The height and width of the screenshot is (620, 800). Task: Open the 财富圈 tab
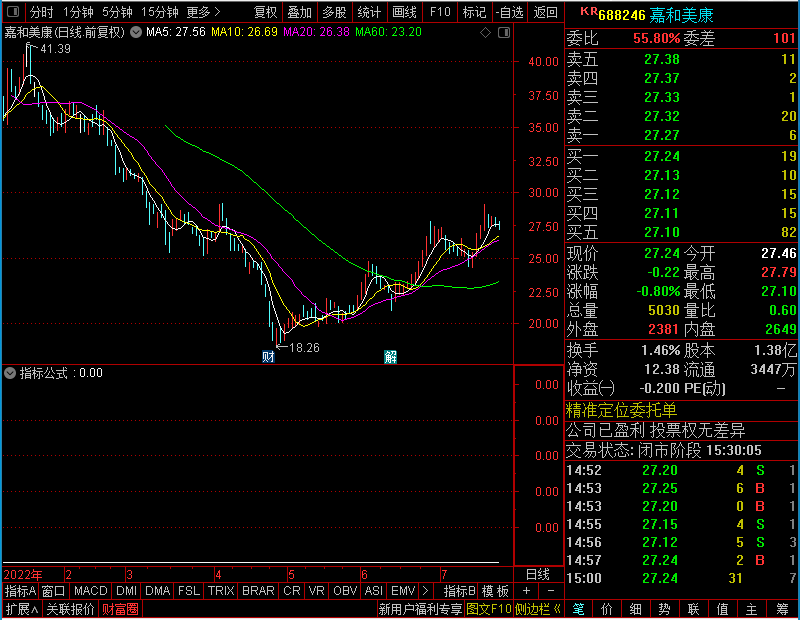click(120, 609)
